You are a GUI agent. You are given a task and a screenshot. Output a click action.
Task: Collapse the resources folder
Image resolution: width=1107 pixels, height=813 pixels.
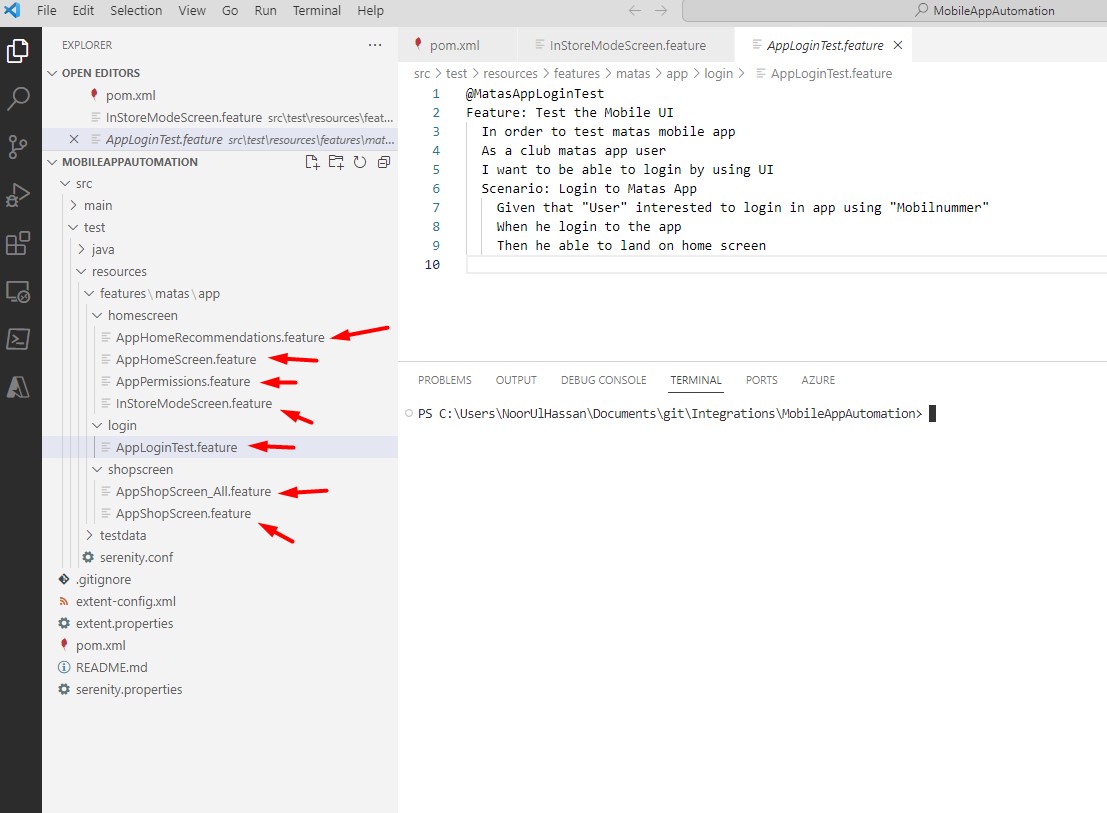(x=81, y=271)
